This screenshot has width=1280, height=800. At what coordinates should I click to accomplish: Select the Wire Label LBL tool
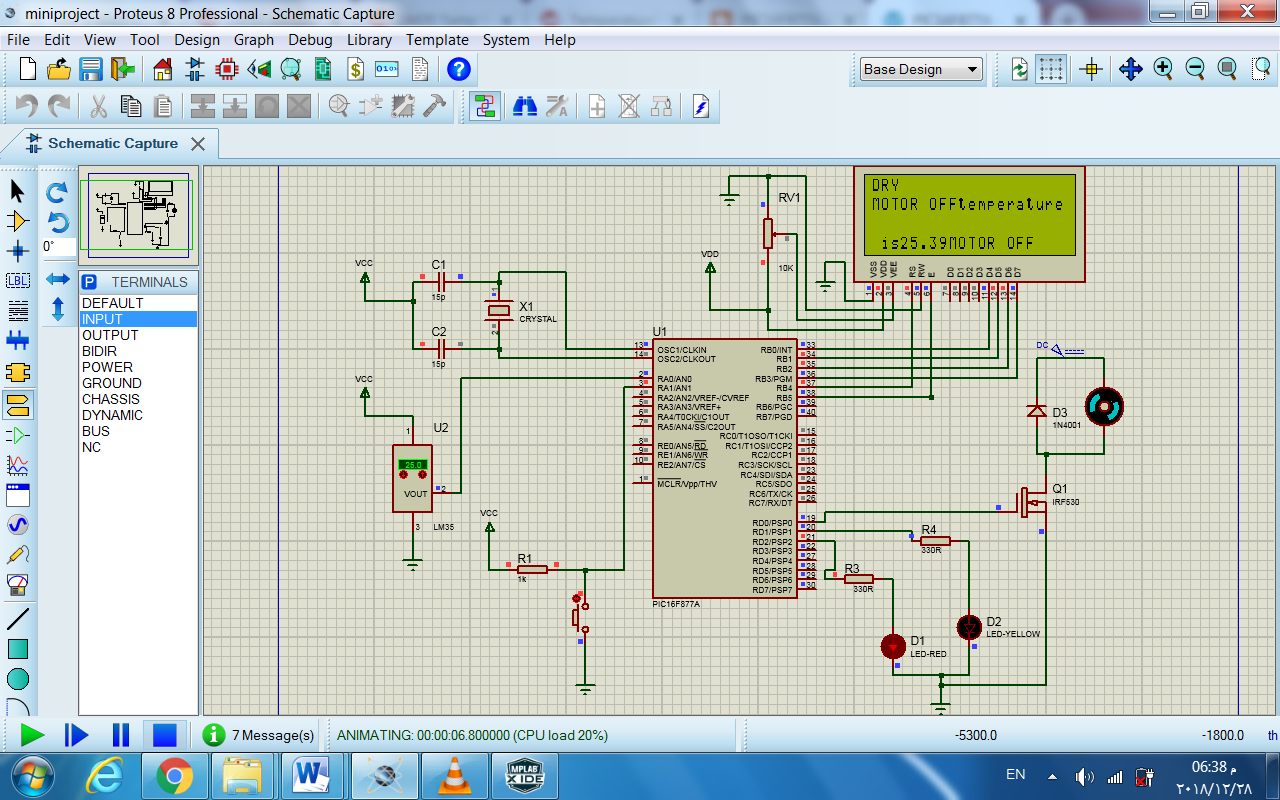pos(17,281)
